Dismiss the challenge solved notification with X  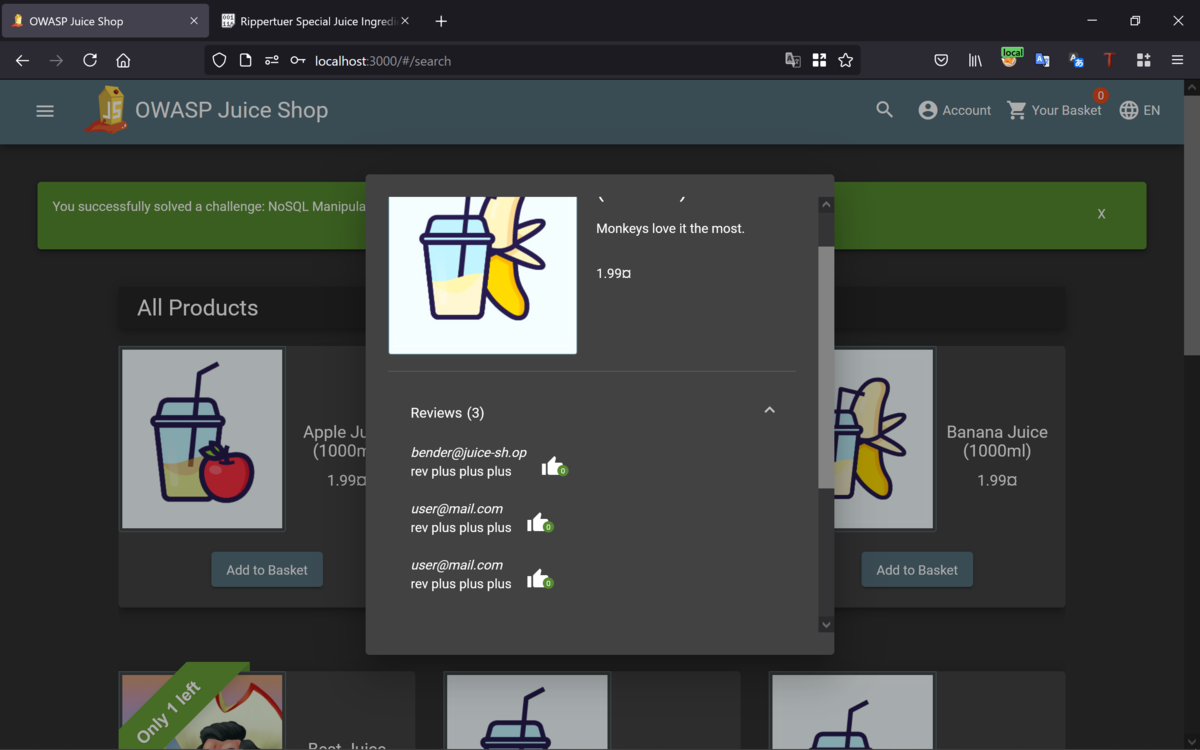(1101, 214)
